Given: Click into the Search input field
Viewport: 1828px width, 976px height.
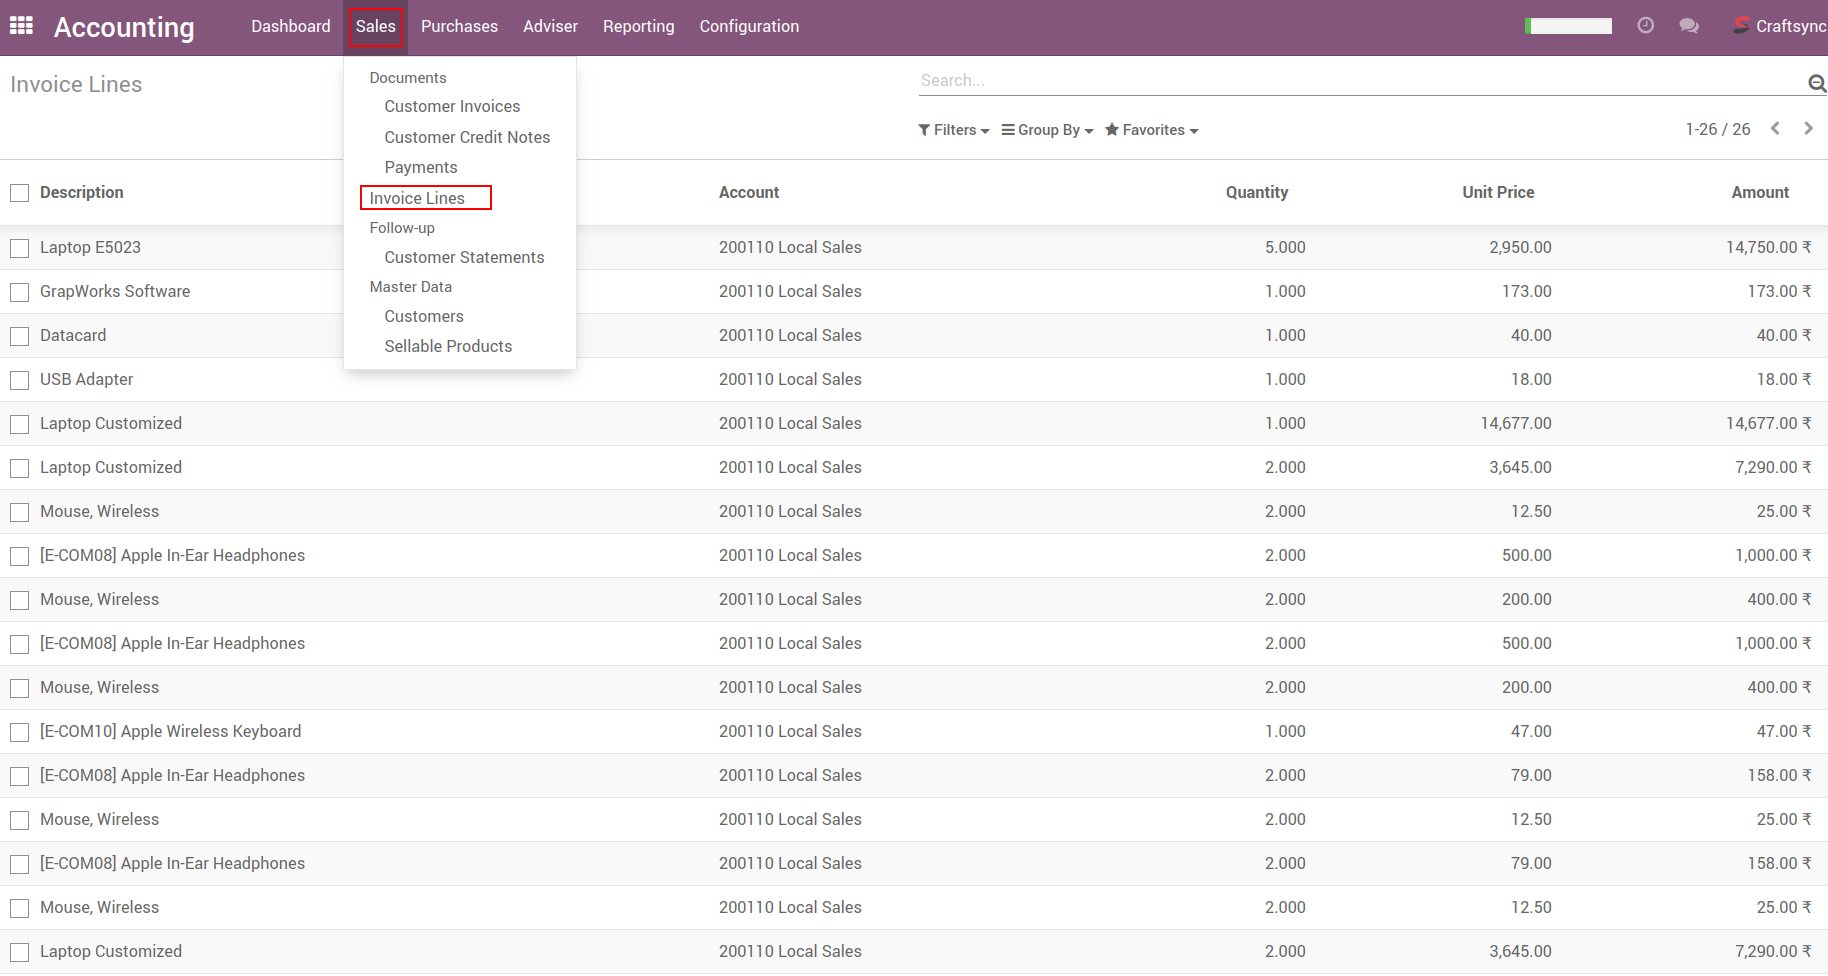Looking at the screenshot, I should pyautogui.click(x=1360, y=80).
